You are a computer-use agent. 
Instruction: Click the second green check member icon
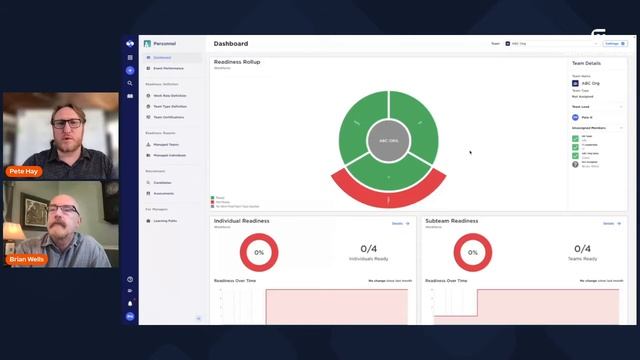click(575, 147)
